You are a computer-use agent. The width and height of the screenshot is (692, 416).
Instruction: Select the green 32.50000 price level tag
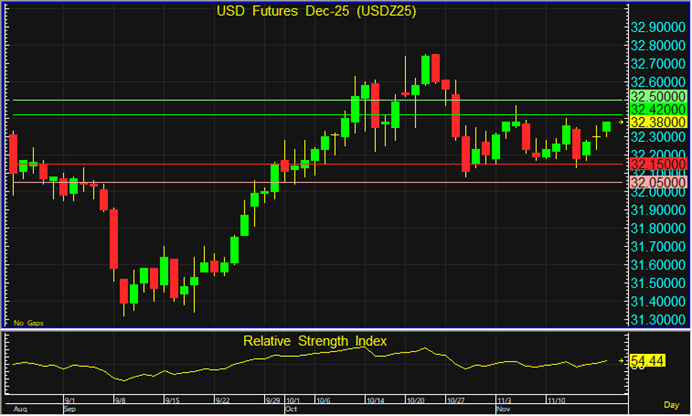(656, 95)
